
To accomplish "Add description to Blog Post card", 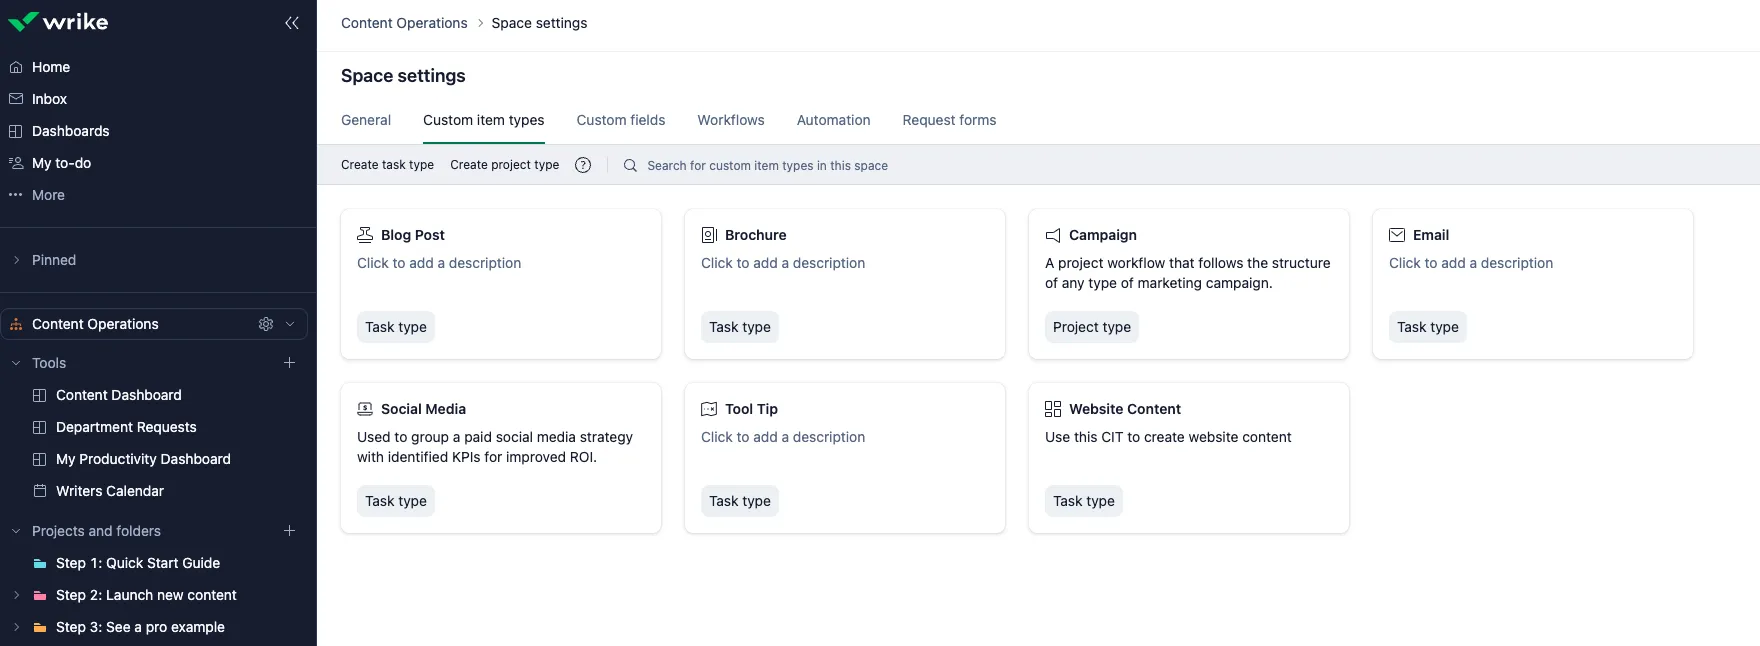I will pos(439,263).
